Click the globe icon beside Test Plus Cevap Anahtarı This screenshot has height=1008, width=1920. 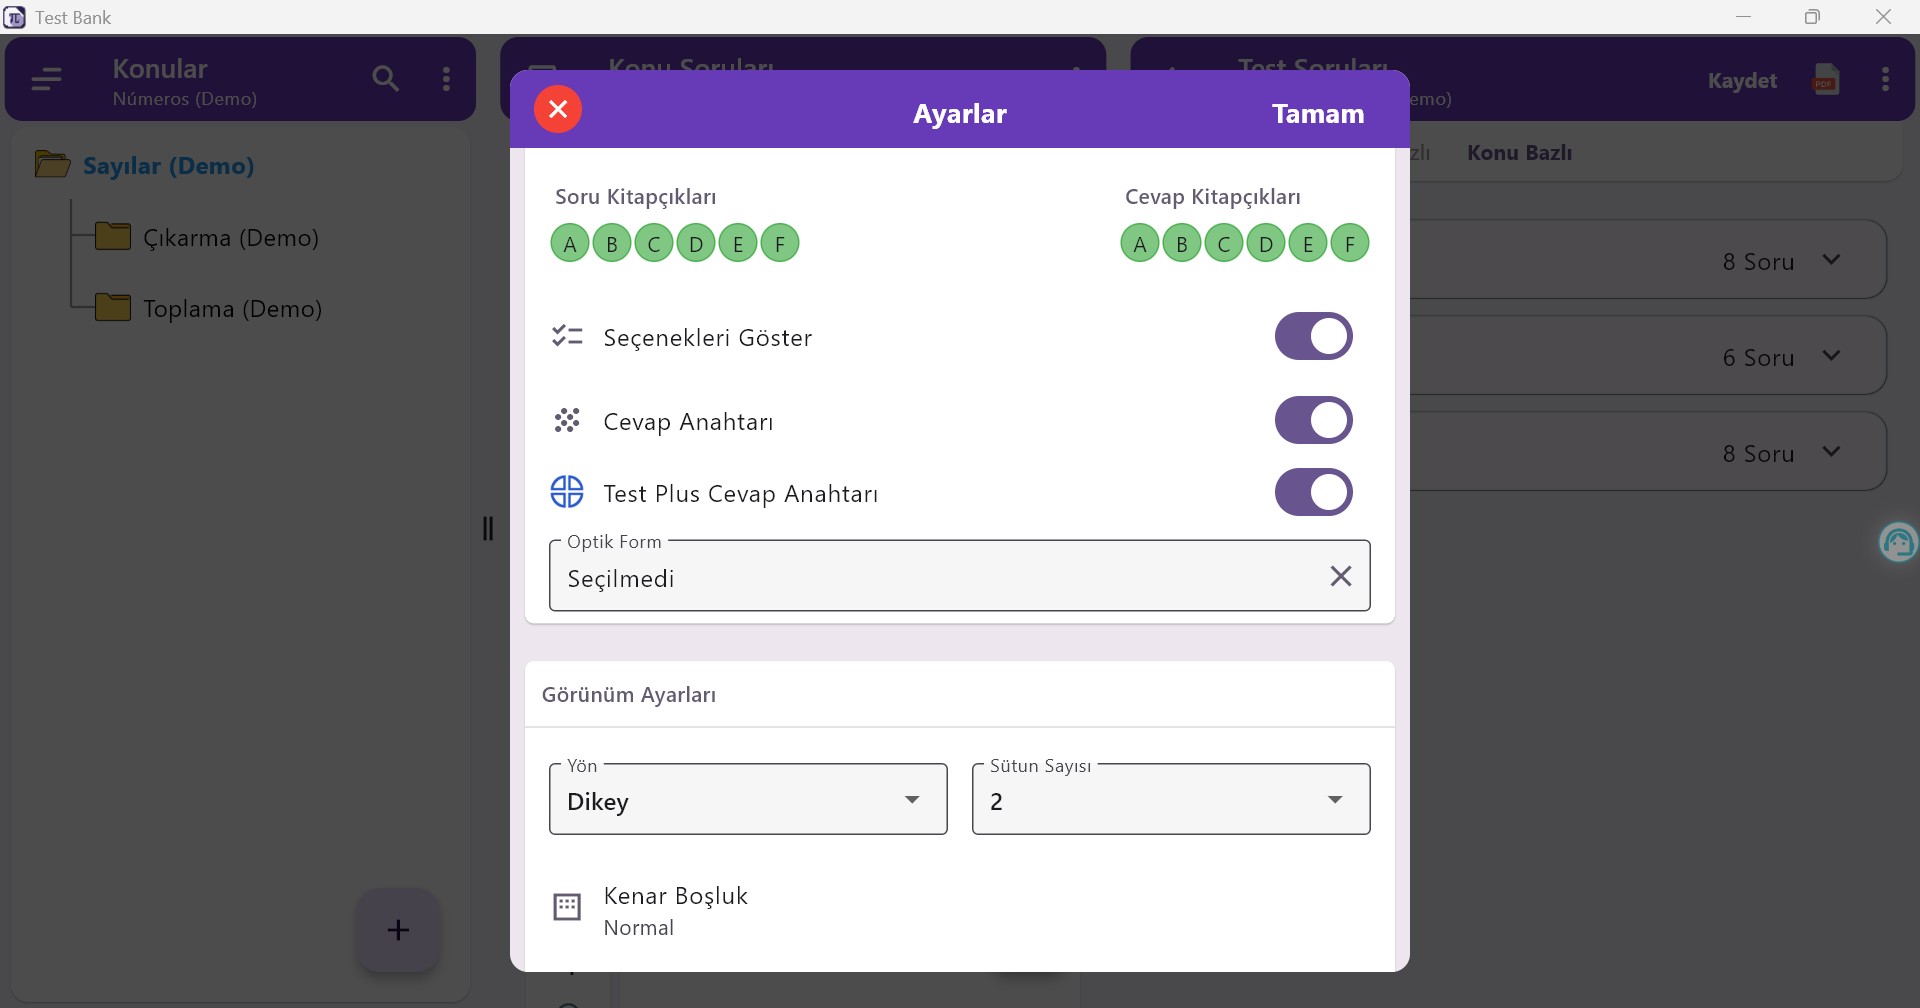tap(567, 491)
